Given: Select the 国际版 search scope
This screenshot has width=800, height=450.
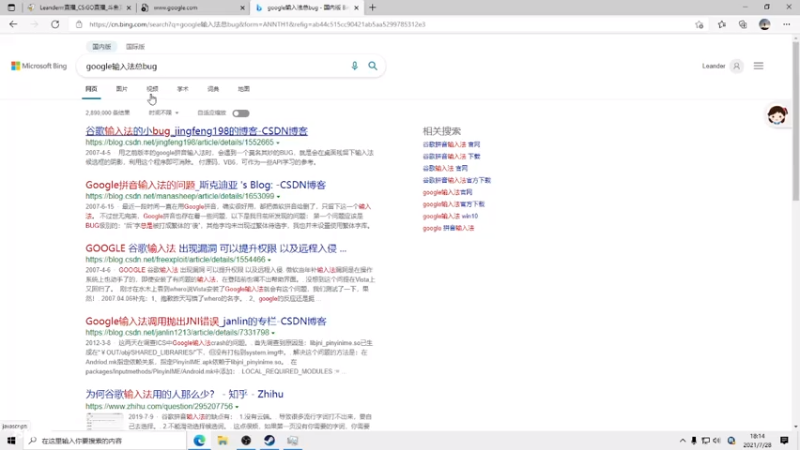Looking at the screenshot, I should pos(135,46).
